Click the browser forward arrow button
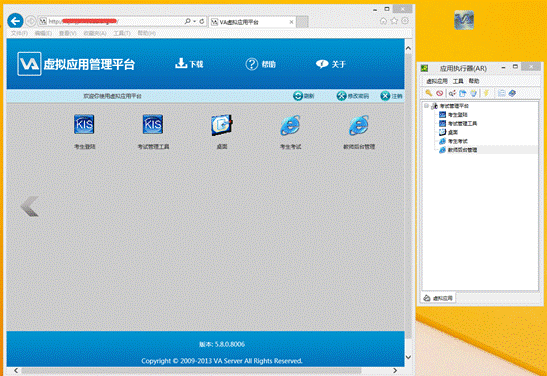Screen dimensions: 547x376 [x=31, y=22]
